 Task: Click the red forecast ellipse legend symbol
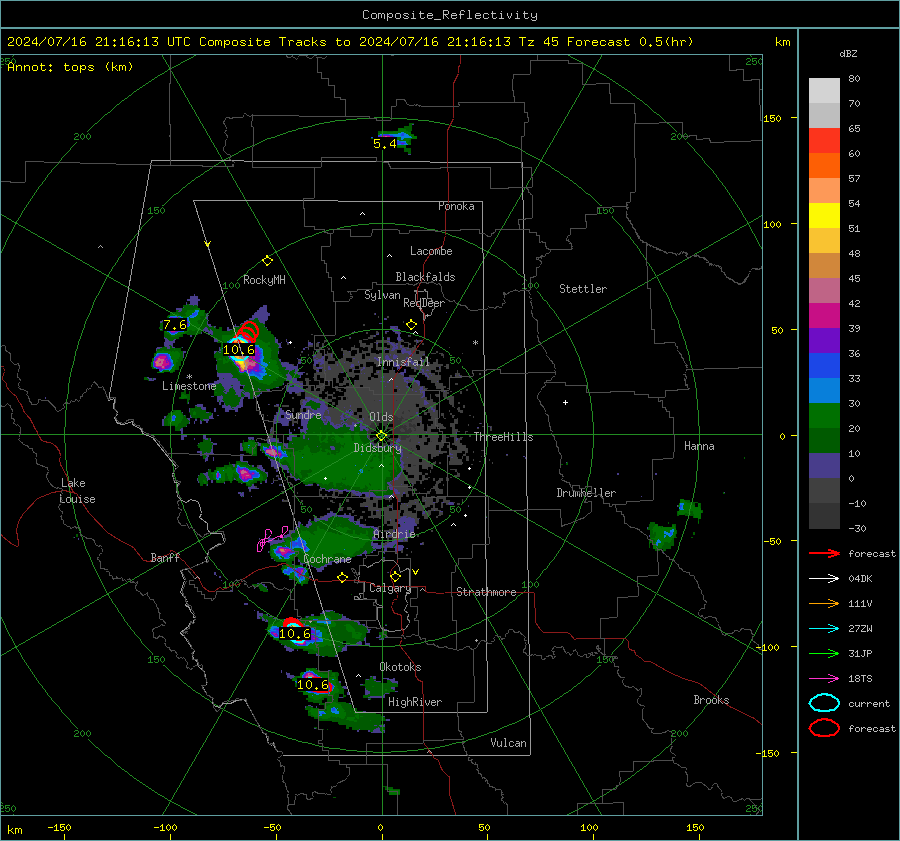point(824,728)
